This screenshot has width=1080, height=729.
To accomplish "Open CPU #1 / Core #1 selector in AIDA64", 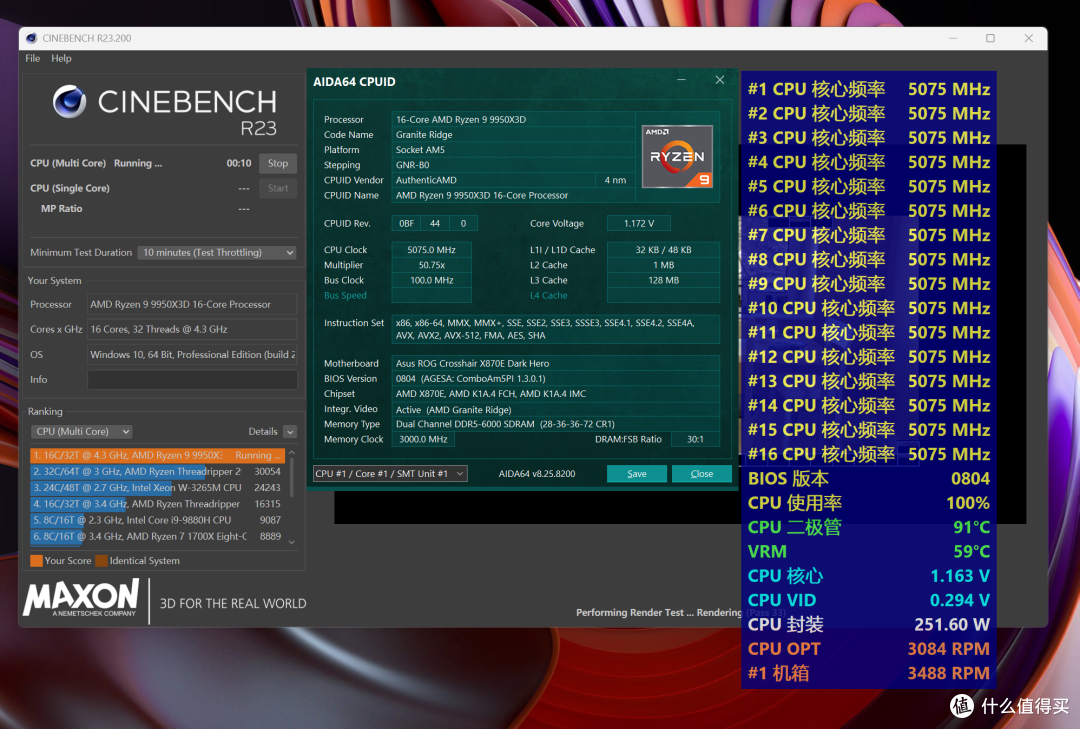I will (x=390, y=473).
